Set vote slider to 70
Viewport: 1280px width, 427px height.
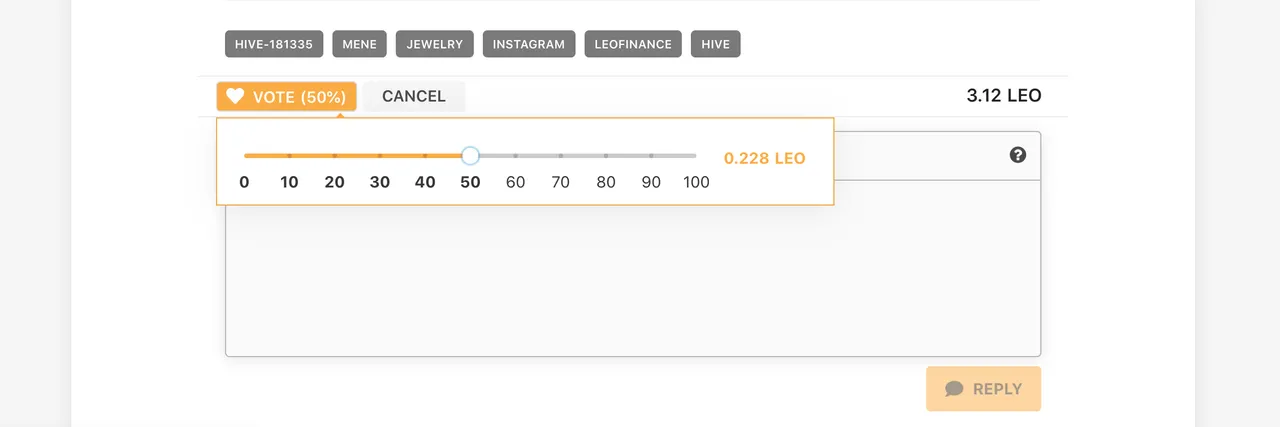pyautogui.click(x=561, y=156)
